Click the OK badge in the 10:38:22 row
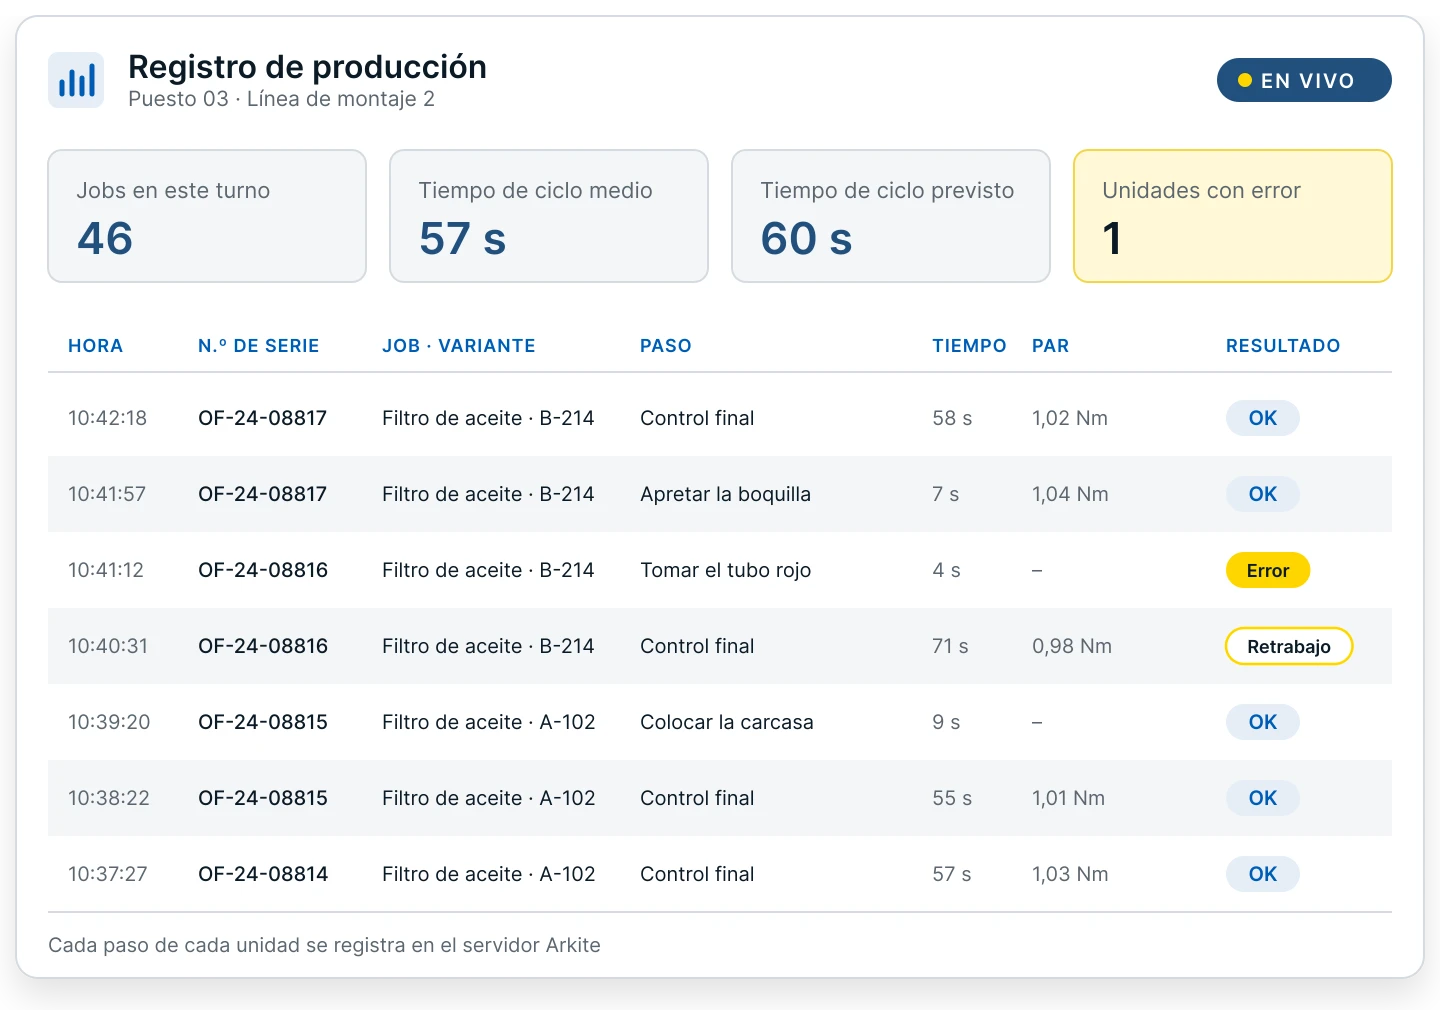1440x1010 pixels. (1263, 798)
